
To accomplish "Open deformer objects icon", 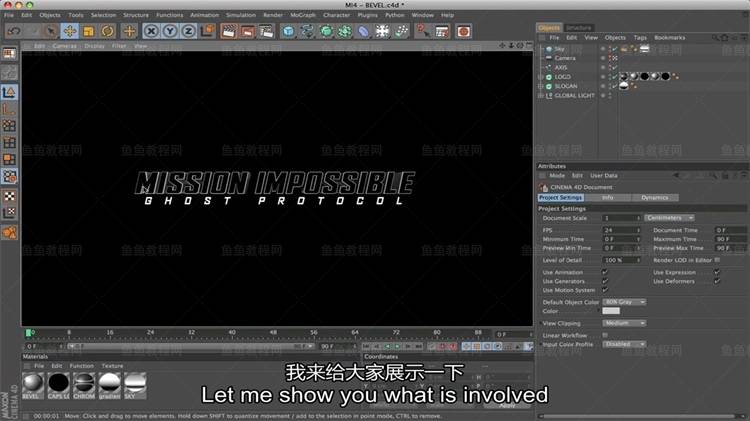I will [x=364, y=32].
